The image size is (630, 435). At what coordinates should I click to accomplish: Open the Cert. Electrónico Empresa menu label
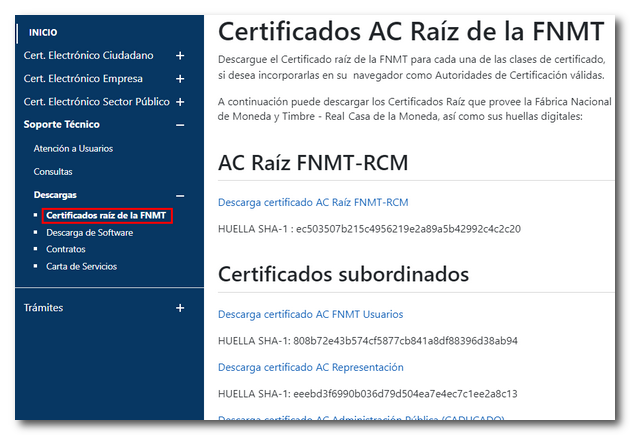[x=83, y=79]
